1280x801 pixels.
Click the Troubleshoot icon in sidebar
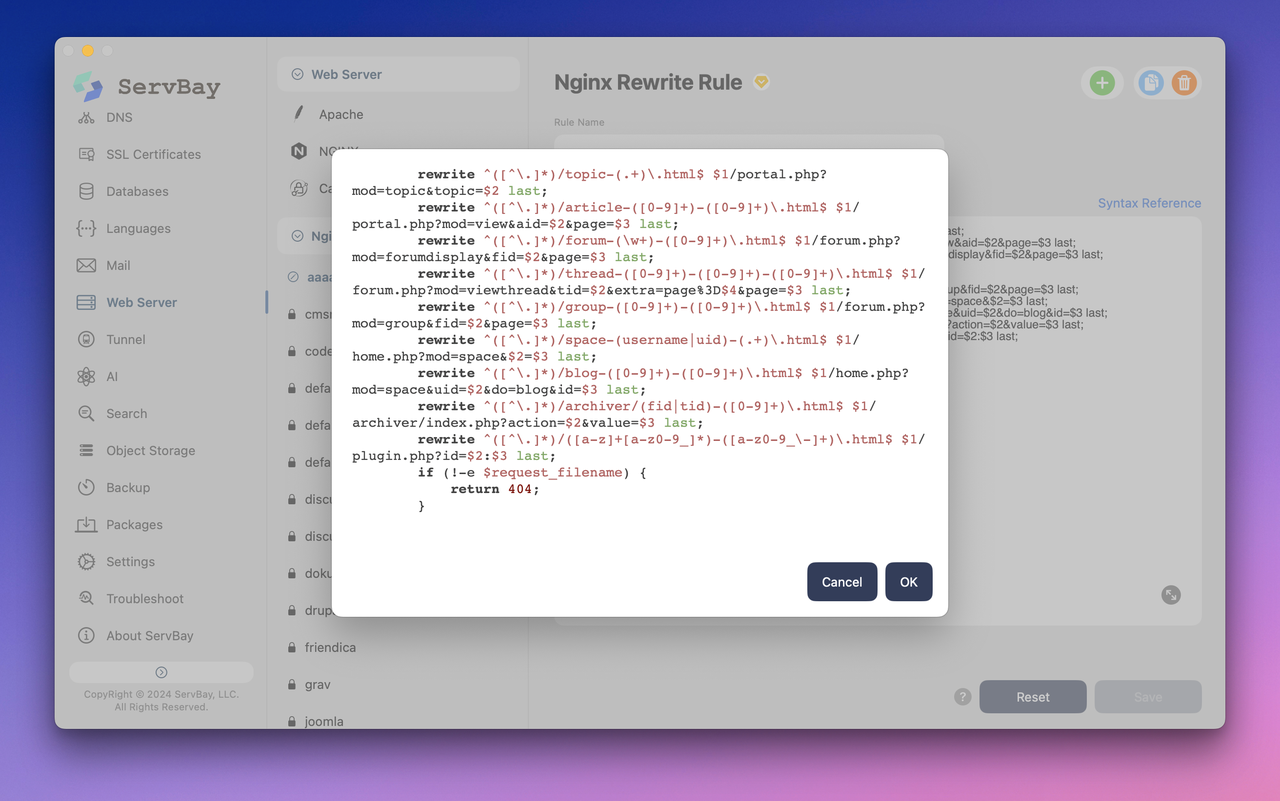click(x=86, y=598)
